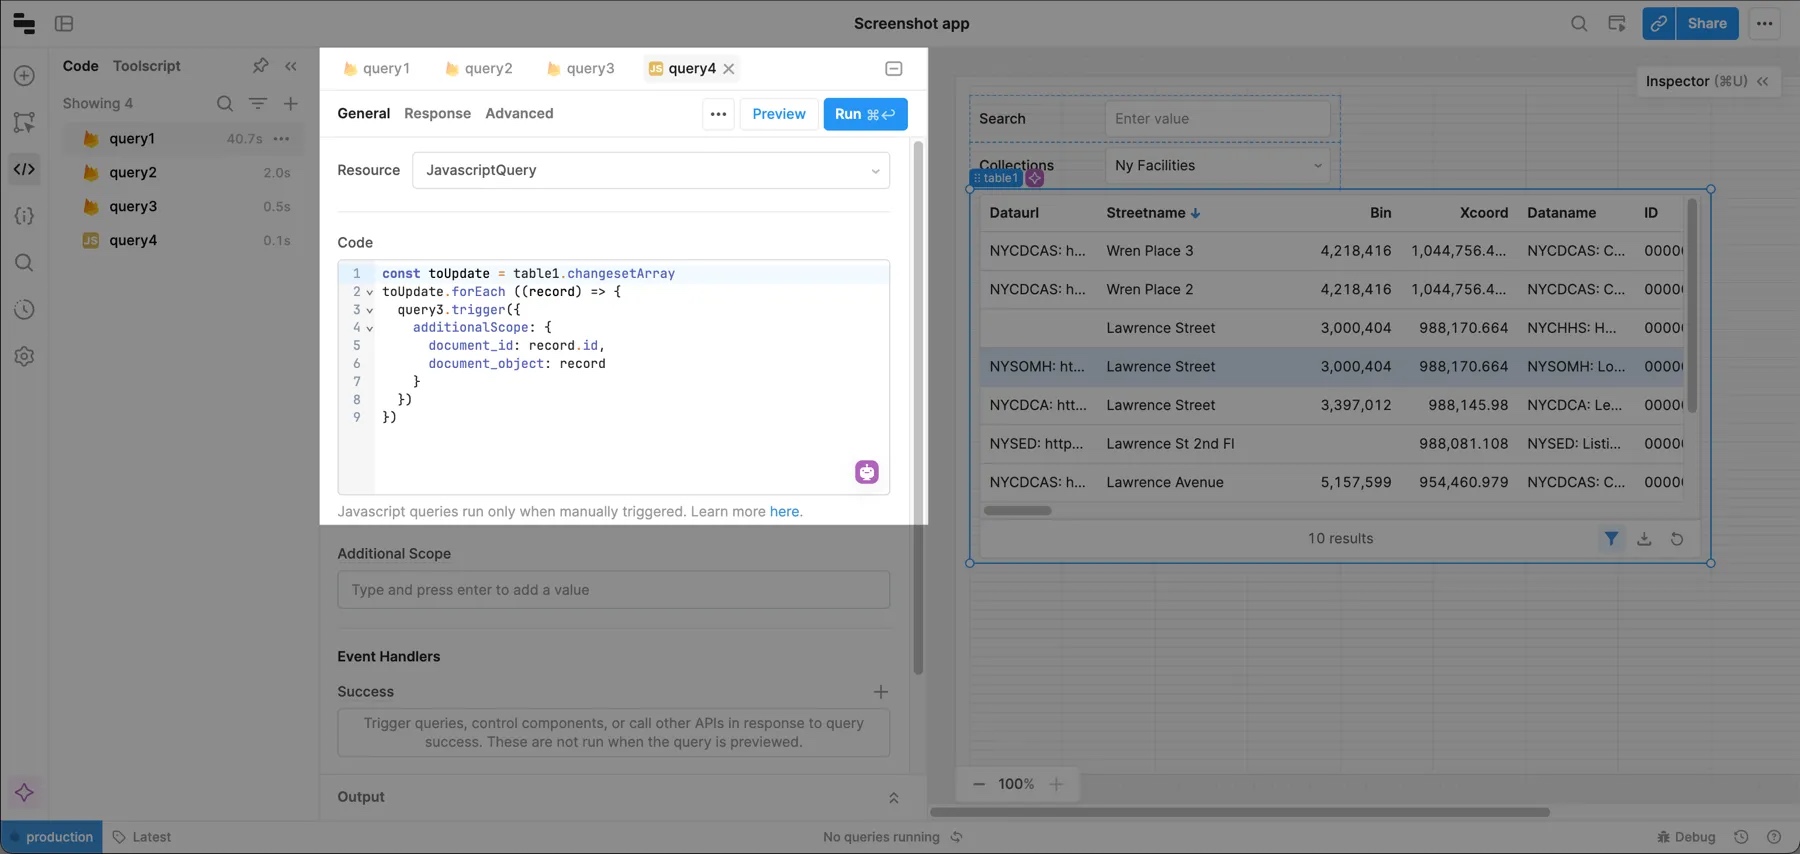
Task: Open the add component plus icon in sidebar
Action: 24,76
